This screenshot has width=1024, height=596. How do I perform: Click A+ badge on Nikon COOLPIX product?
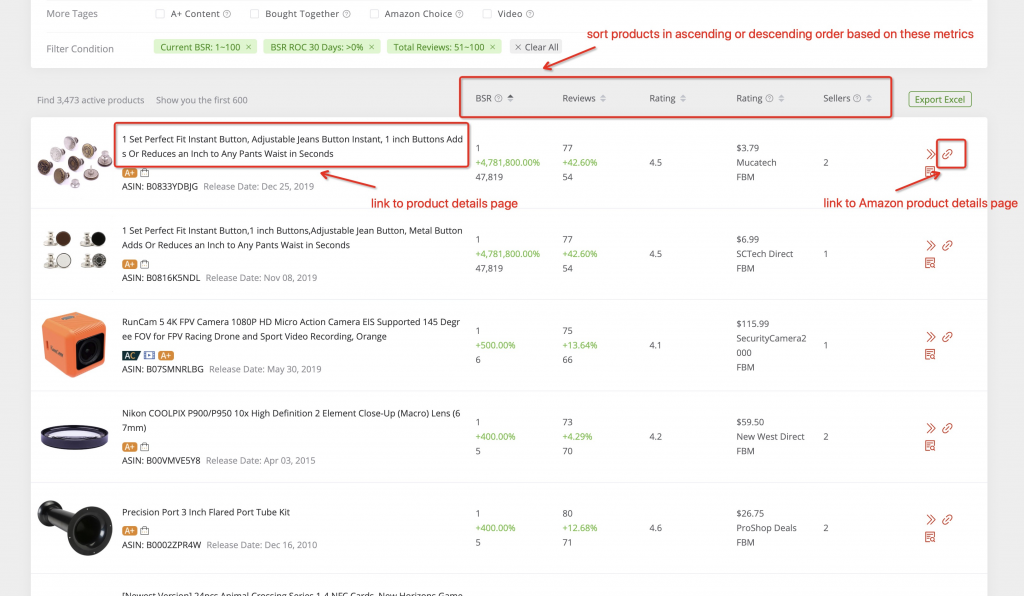[129, 447]
